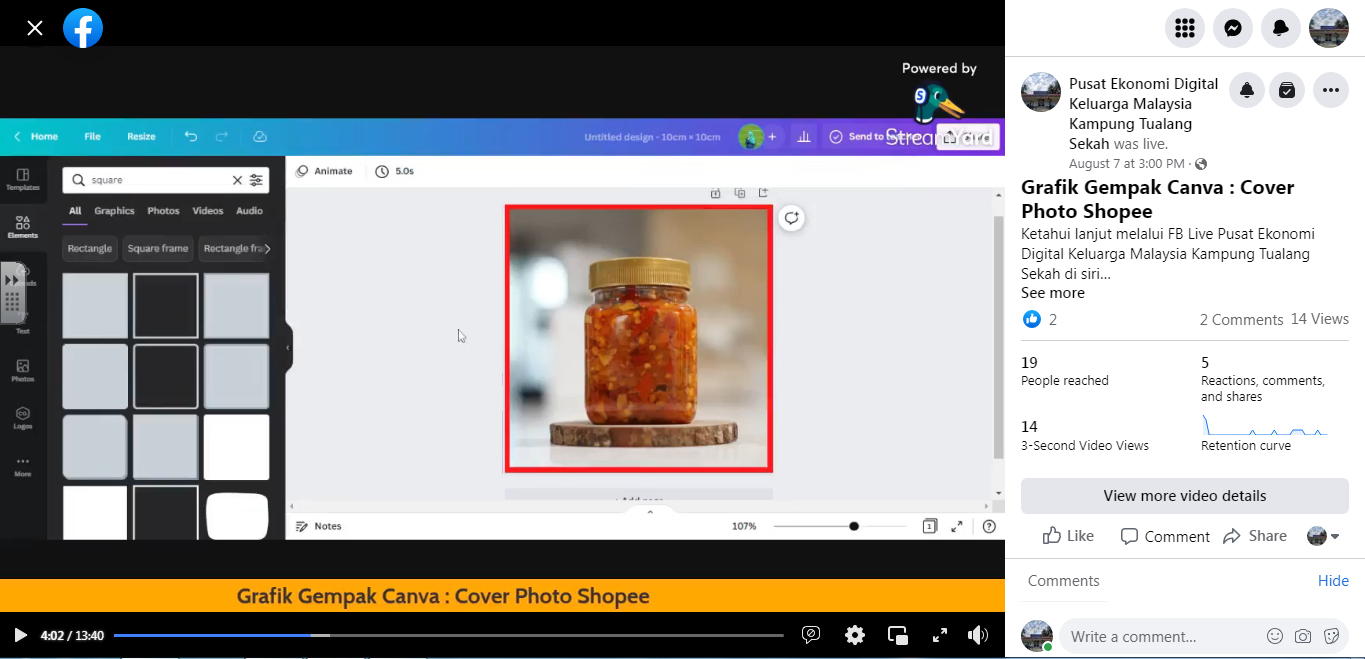This screenshot has width=1365, height=659.
Task: Open More in the Canva sidebar
Action: point(23,466)
